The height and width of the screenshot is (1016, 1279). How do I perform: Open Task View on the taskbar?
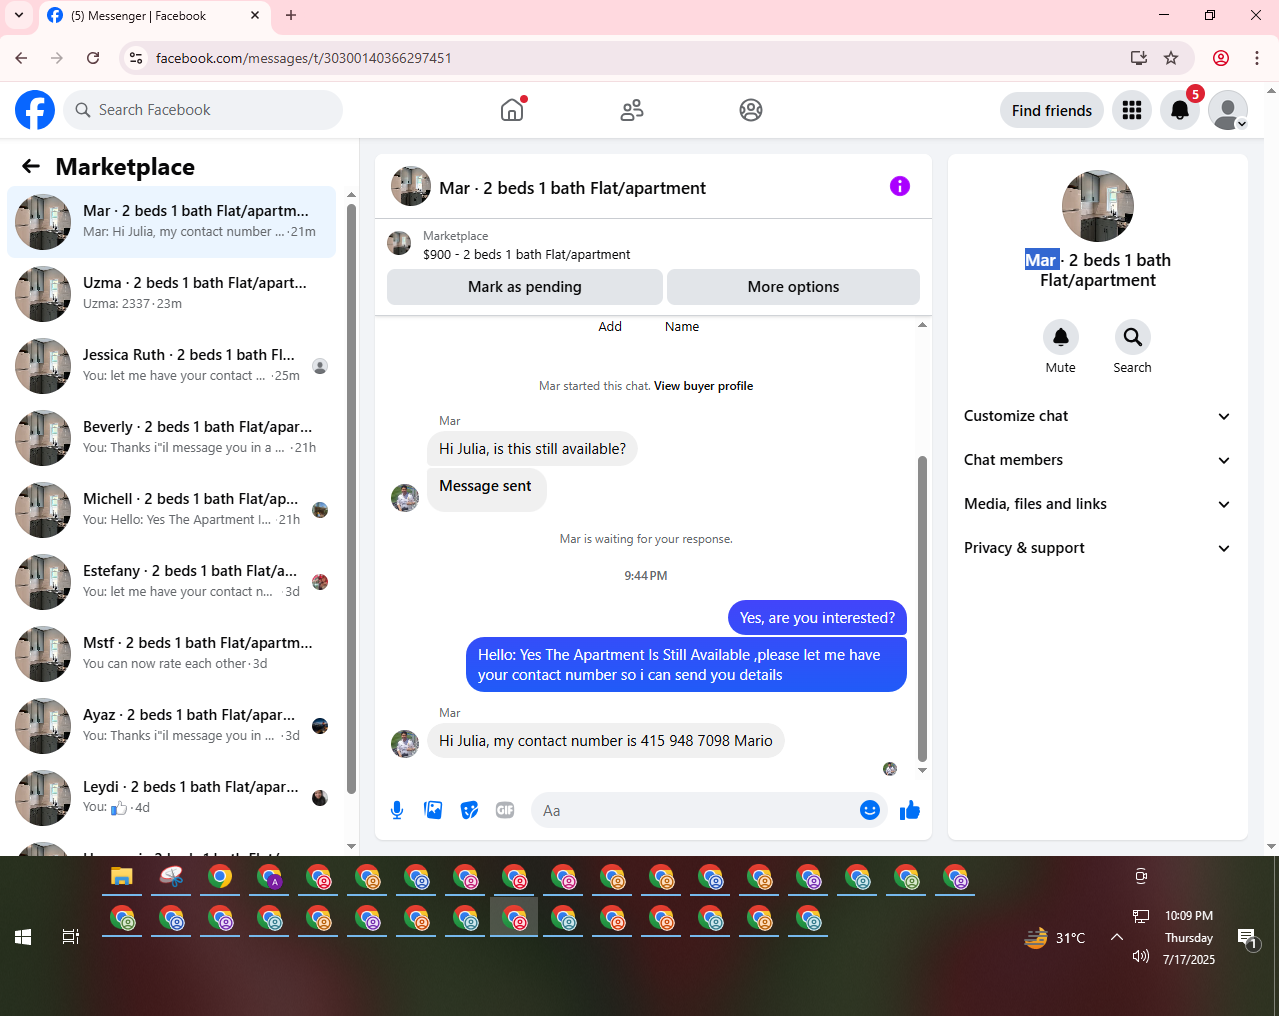(71, 937)
